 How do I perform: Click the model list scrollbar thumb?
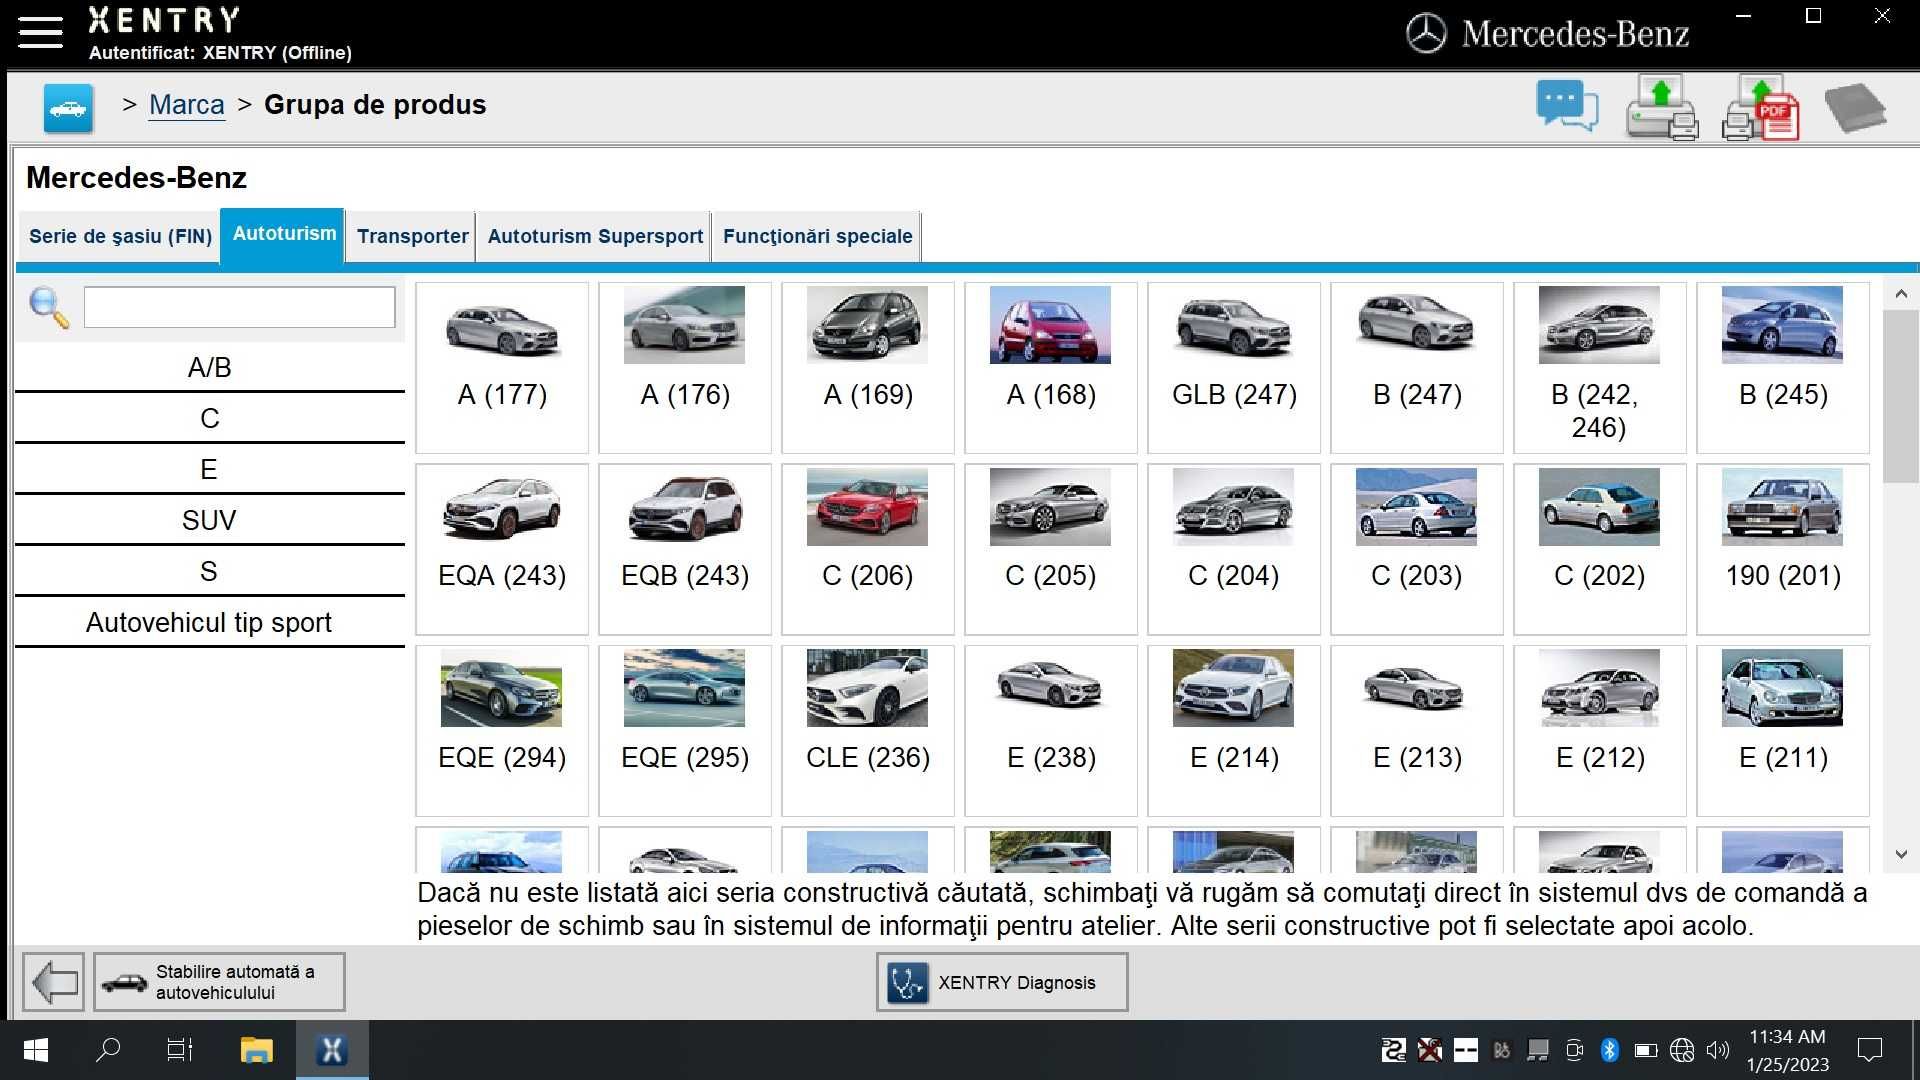pos(1901,396)
